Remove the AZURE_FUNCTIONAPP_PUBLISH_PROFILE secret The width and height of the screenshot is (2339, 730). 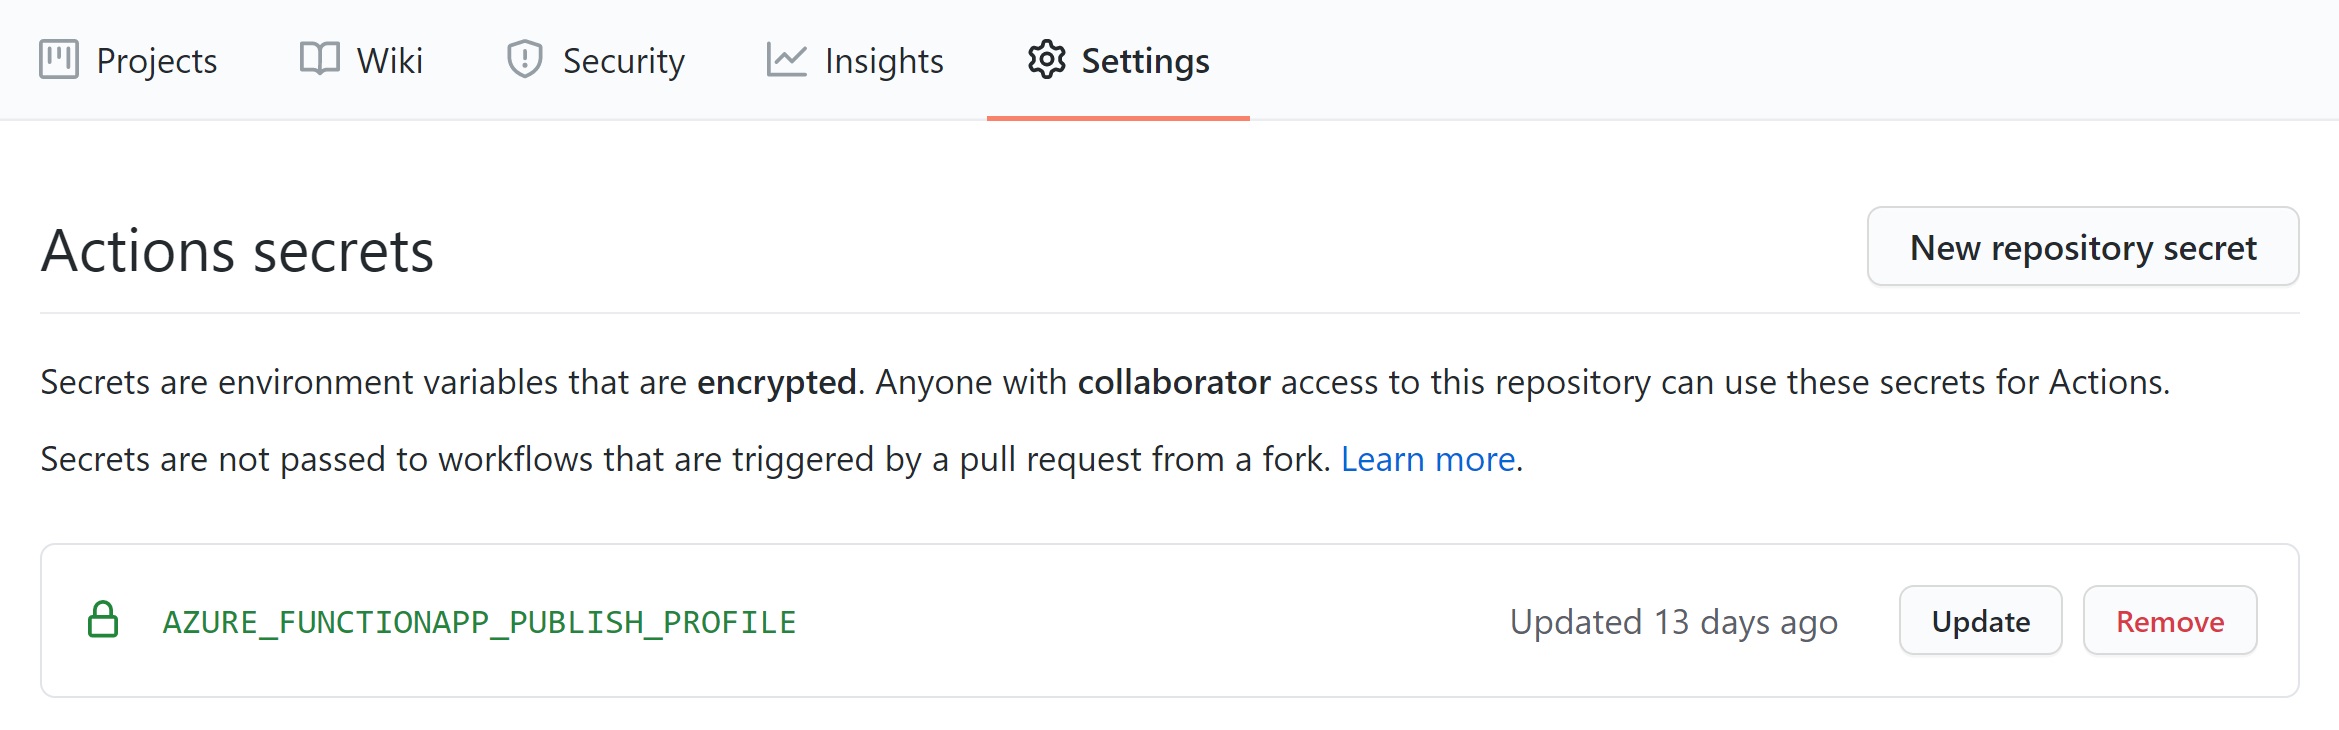point(2169,620)
